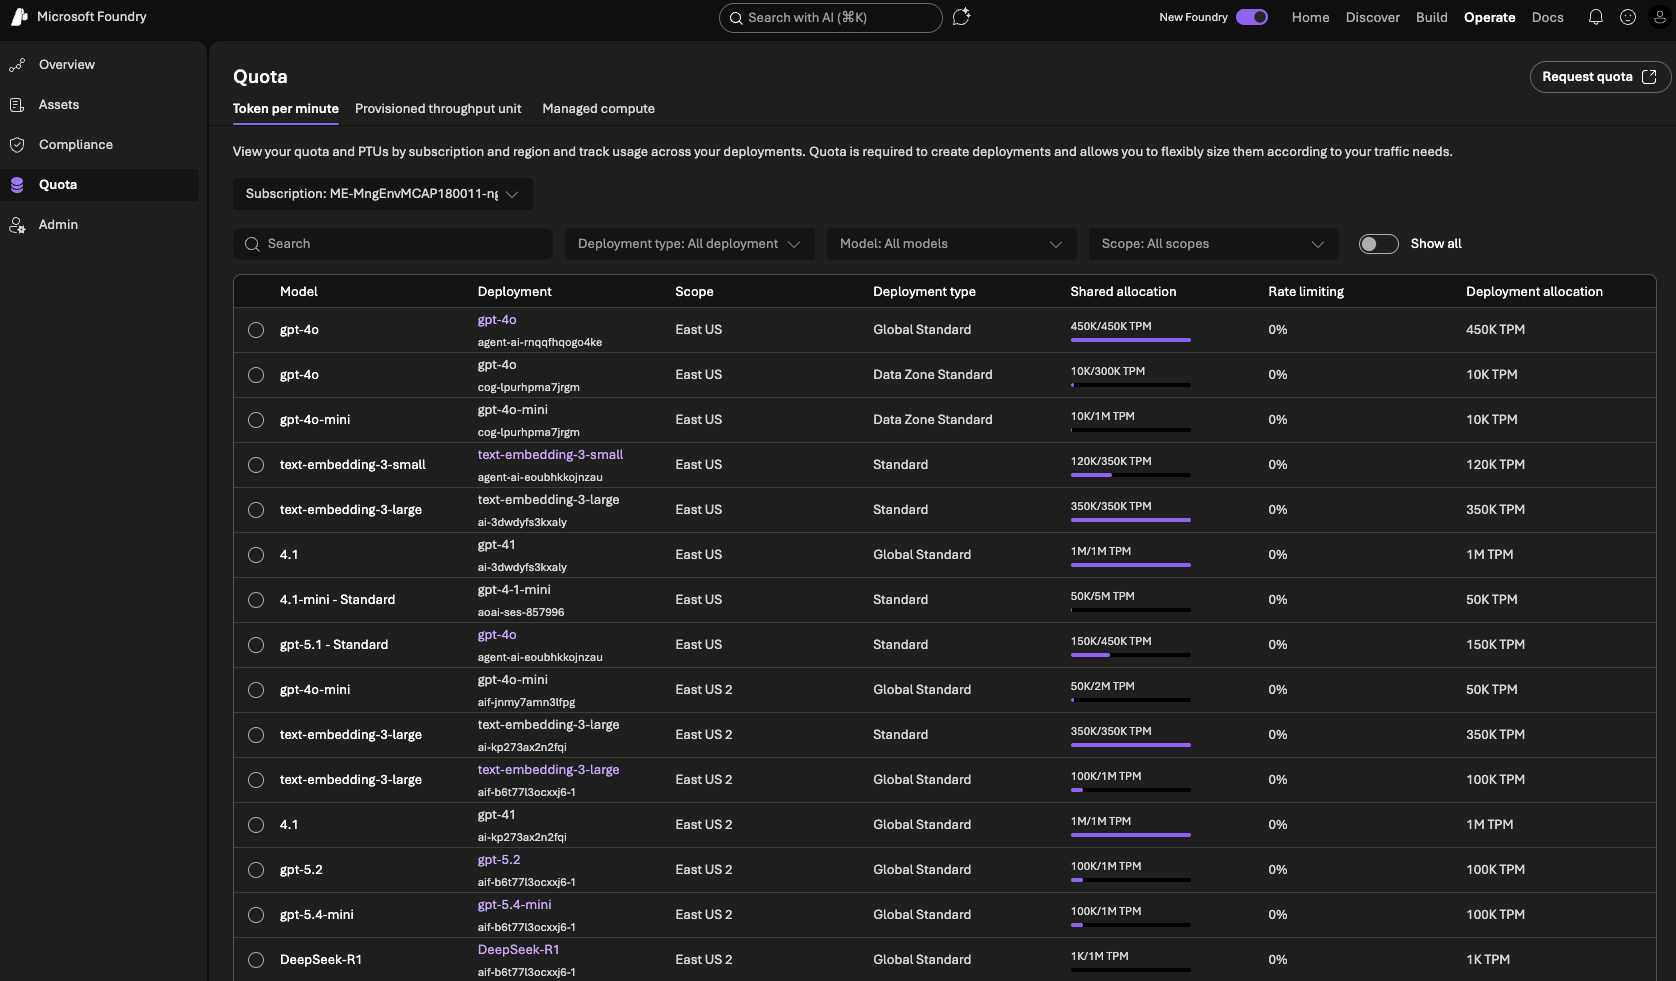Image resolution: width=1676 pixels, height=981 pixels.
Task: Open the gpt-5.4-mini deployment link
Action: click(514, 905)
